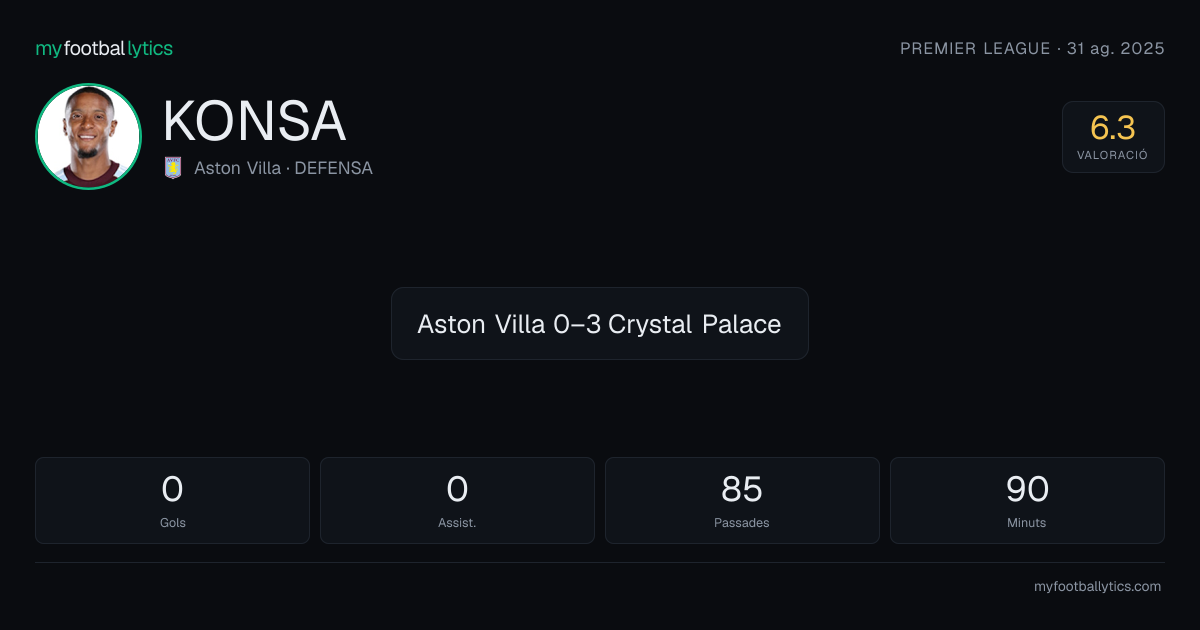
Task: Click the Aston Villa club crest icon
Action: pyautogui.click(x=173, y=168)
